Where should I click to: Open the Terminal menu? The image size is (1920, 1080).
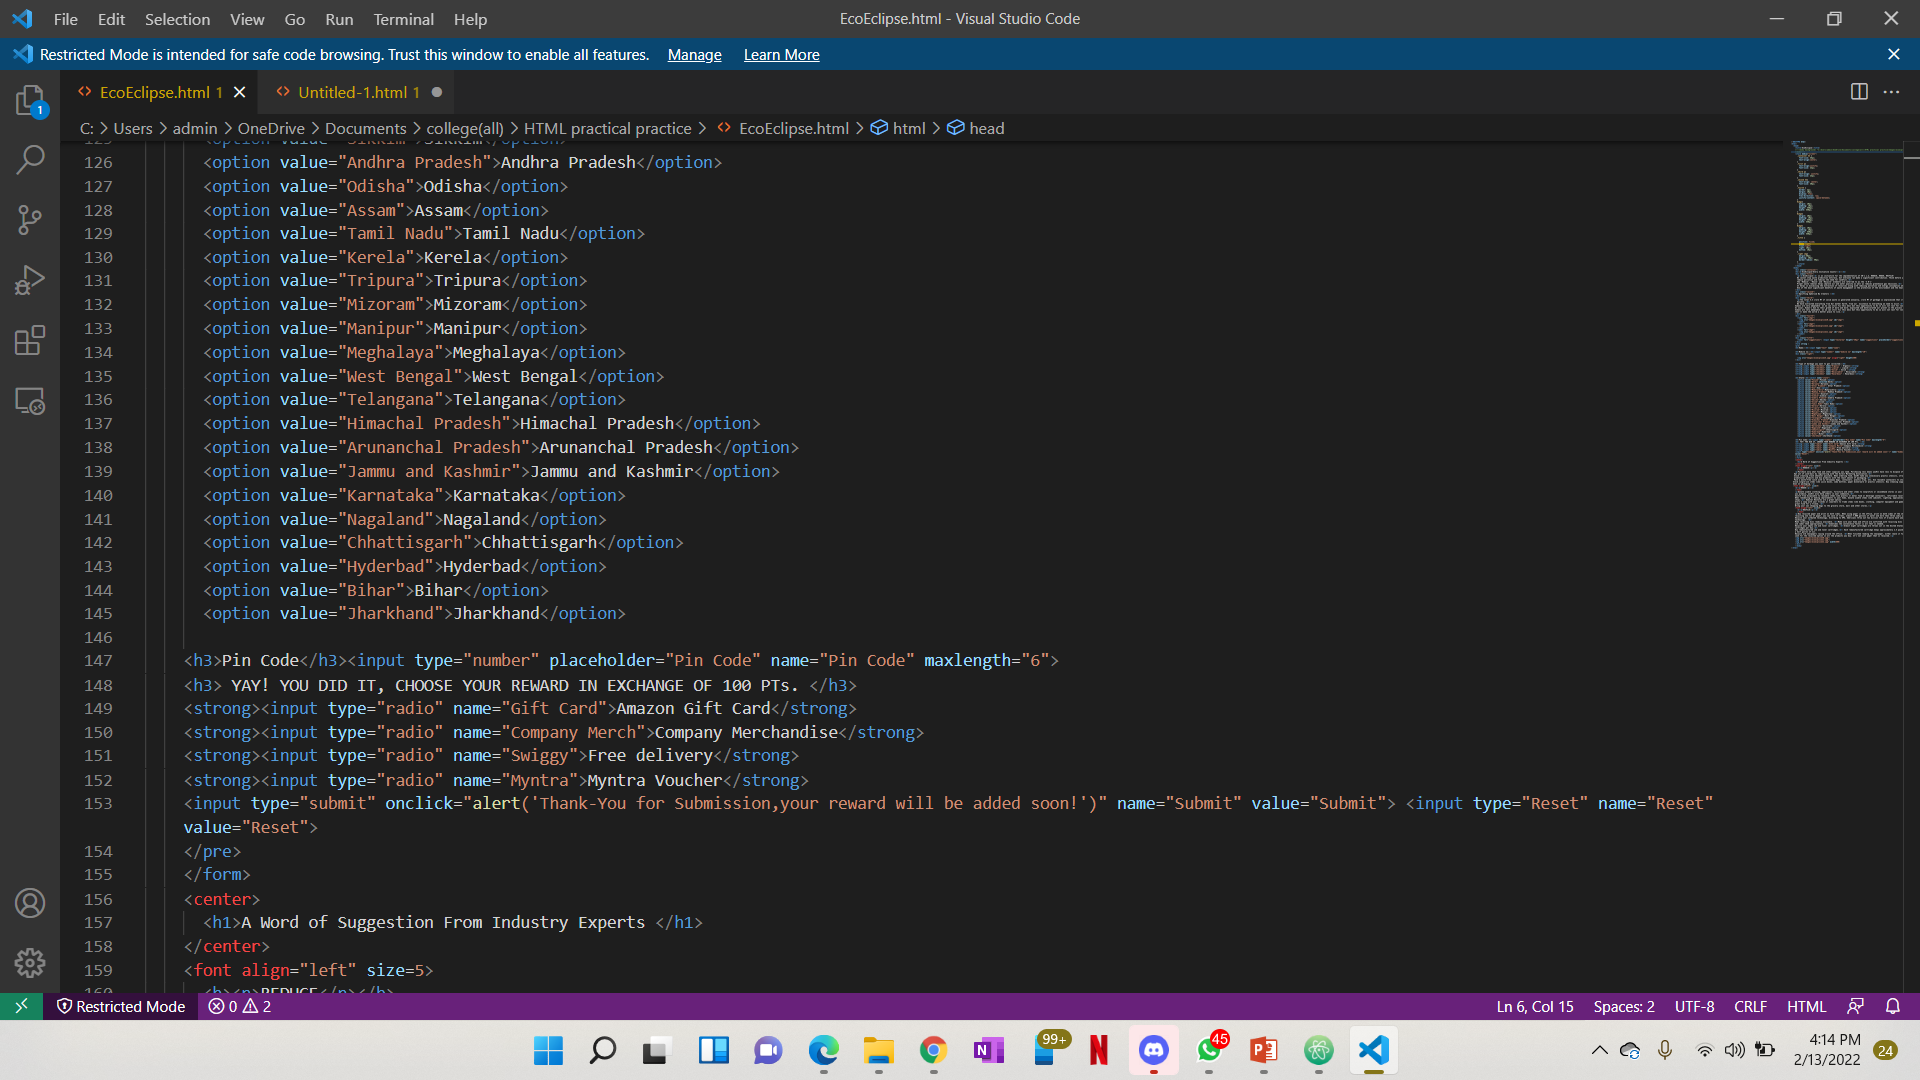pyautogui.click(x=403, y=19)
